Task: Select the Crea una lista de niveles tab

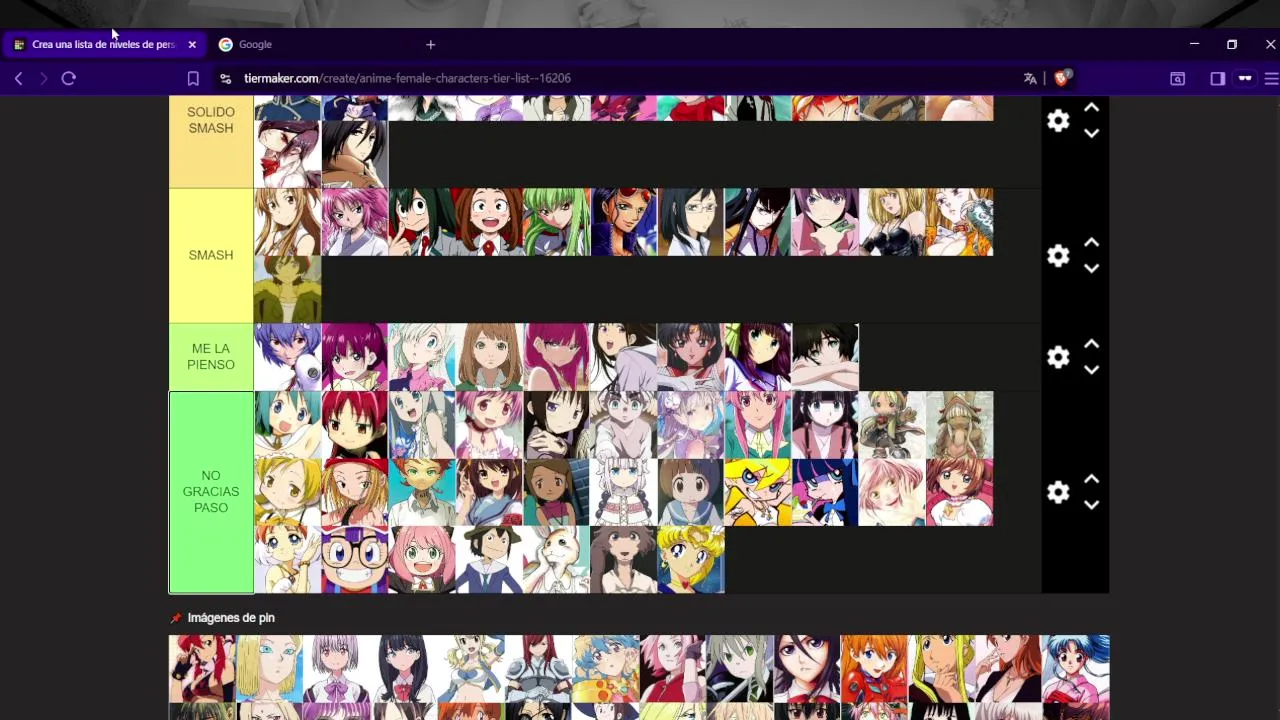Action: click(x=103, y=44)
